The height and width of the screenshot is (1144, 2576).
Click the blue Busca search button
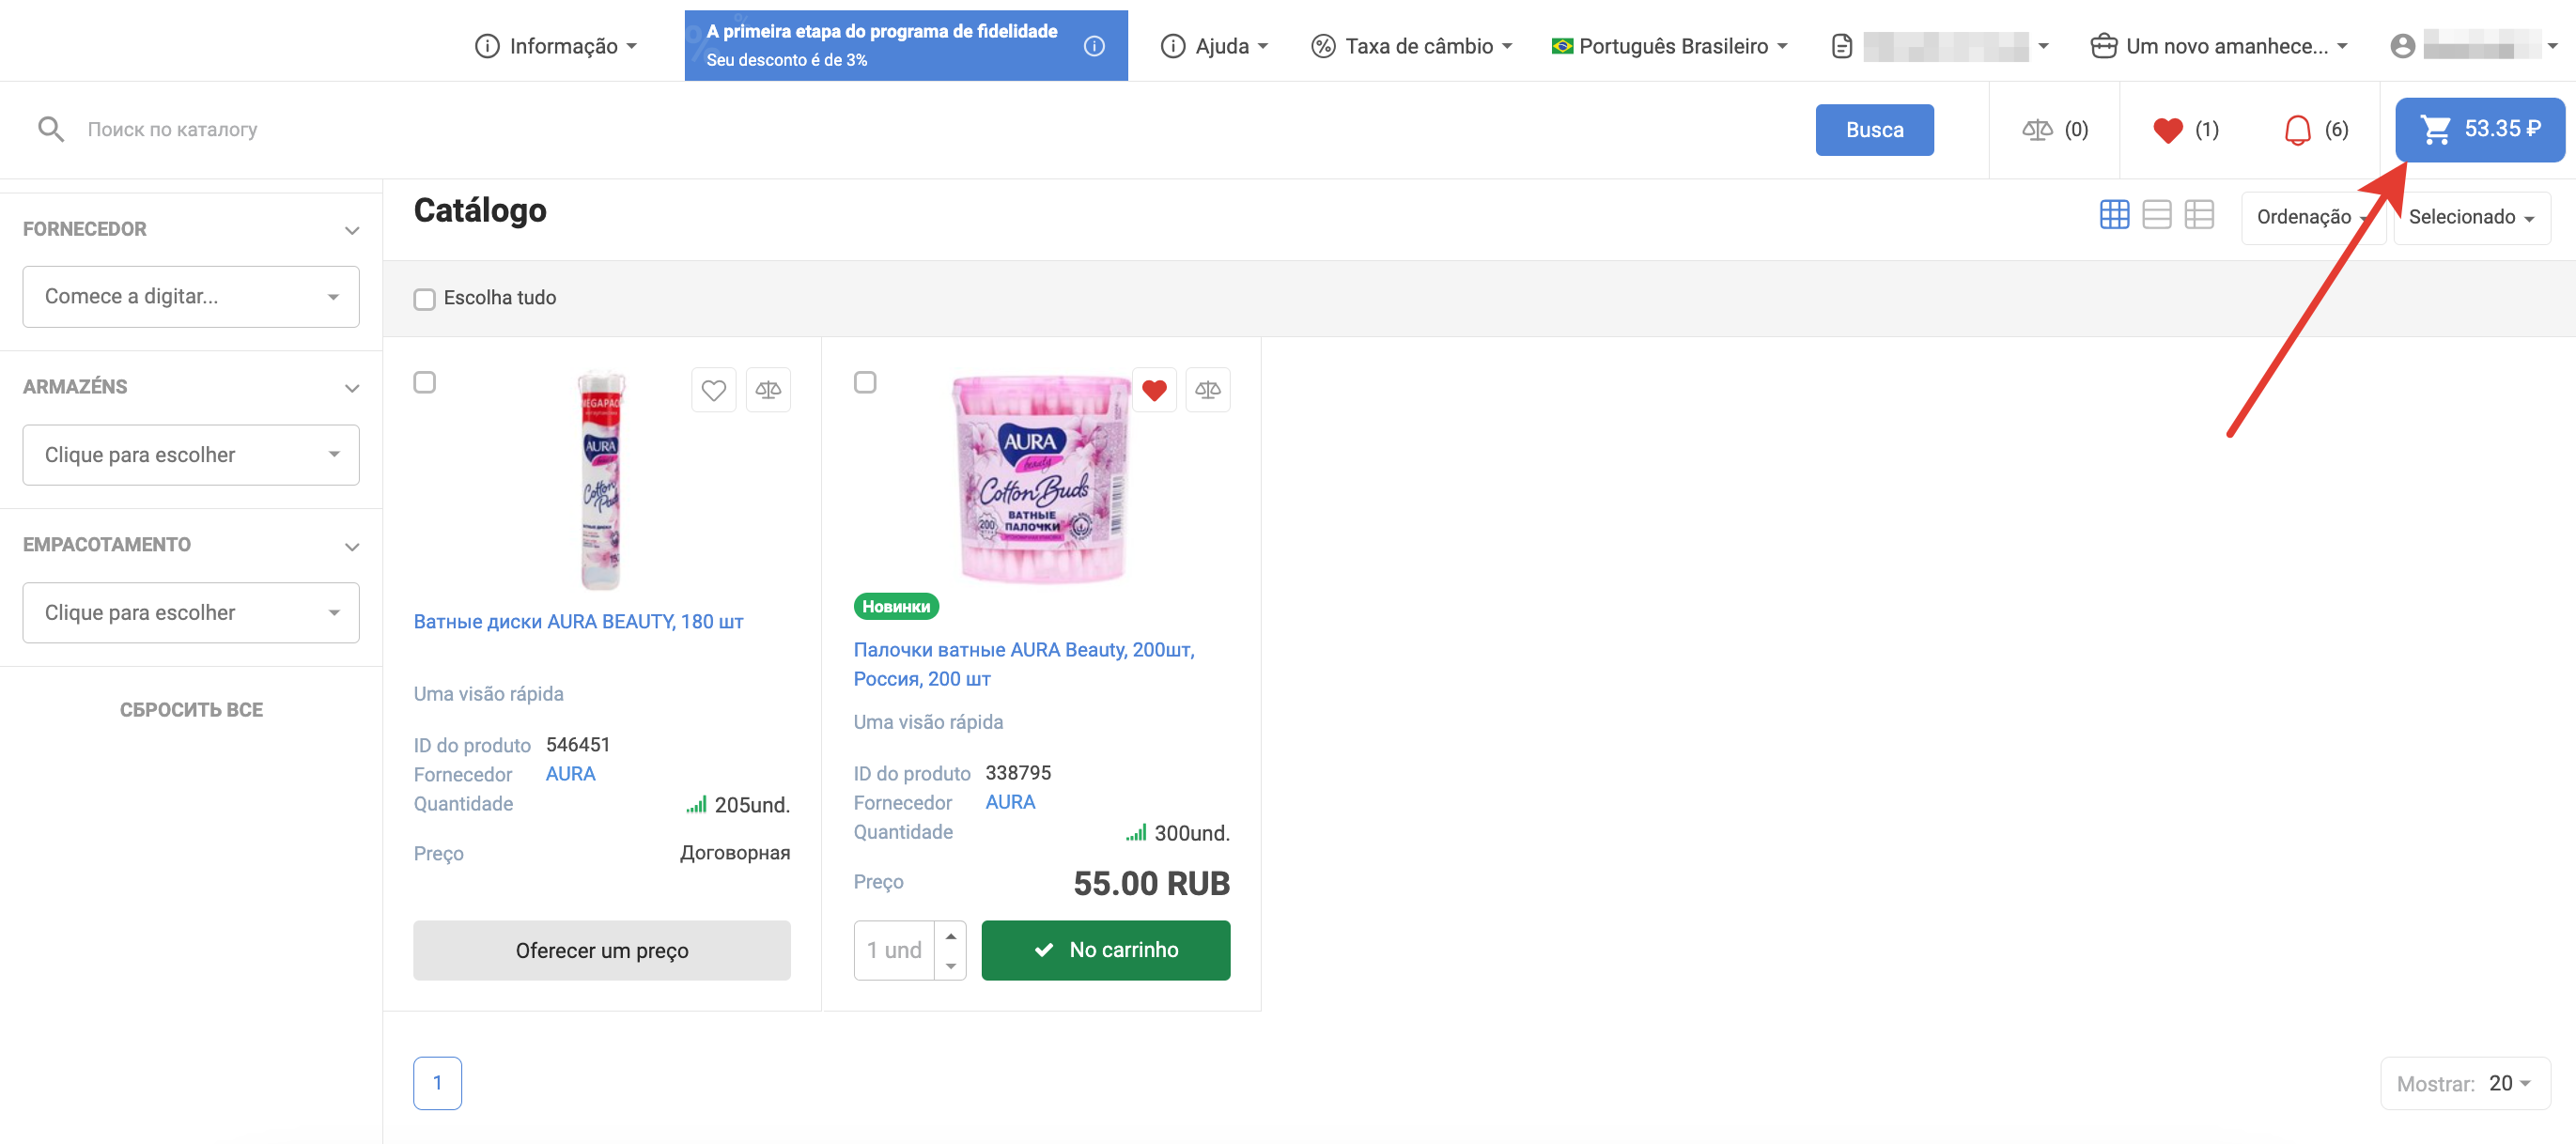point(1874,130)
